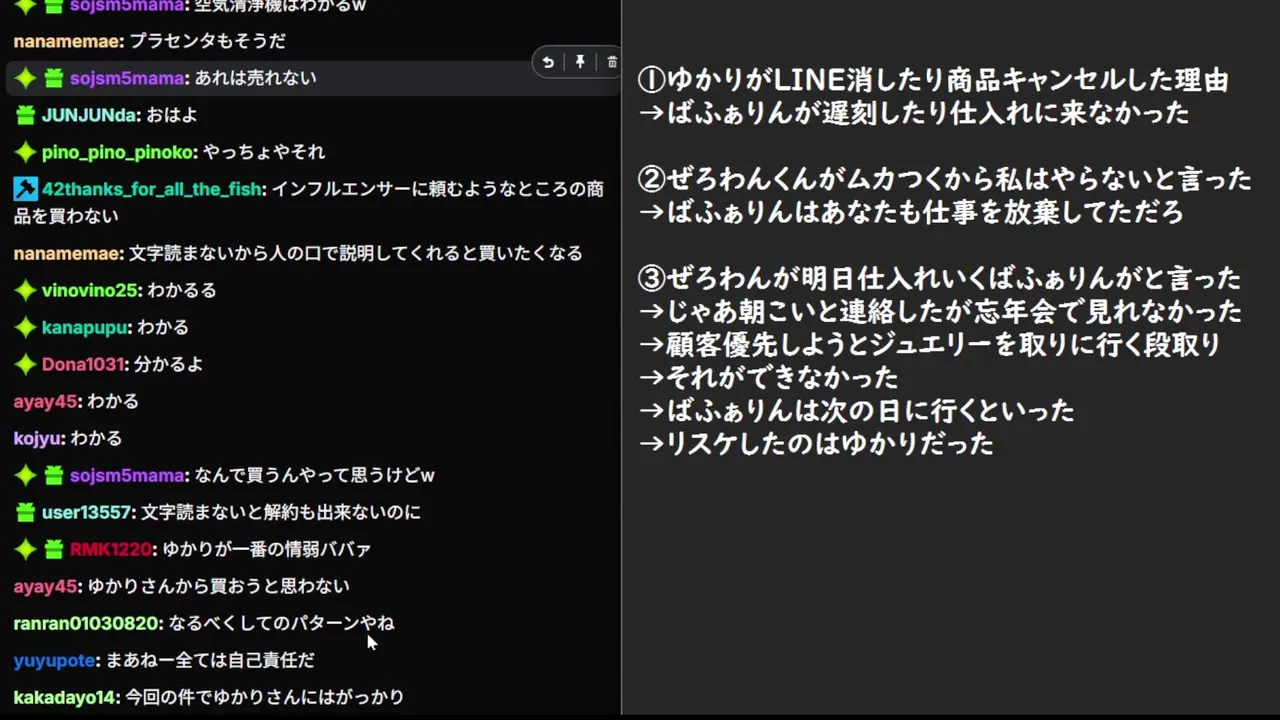This screenshot has width=1280, height=720.
Task: Select chat text '文字読まないから人の口で説明してくれると買いたくなる'
Action: coord(356,253)
